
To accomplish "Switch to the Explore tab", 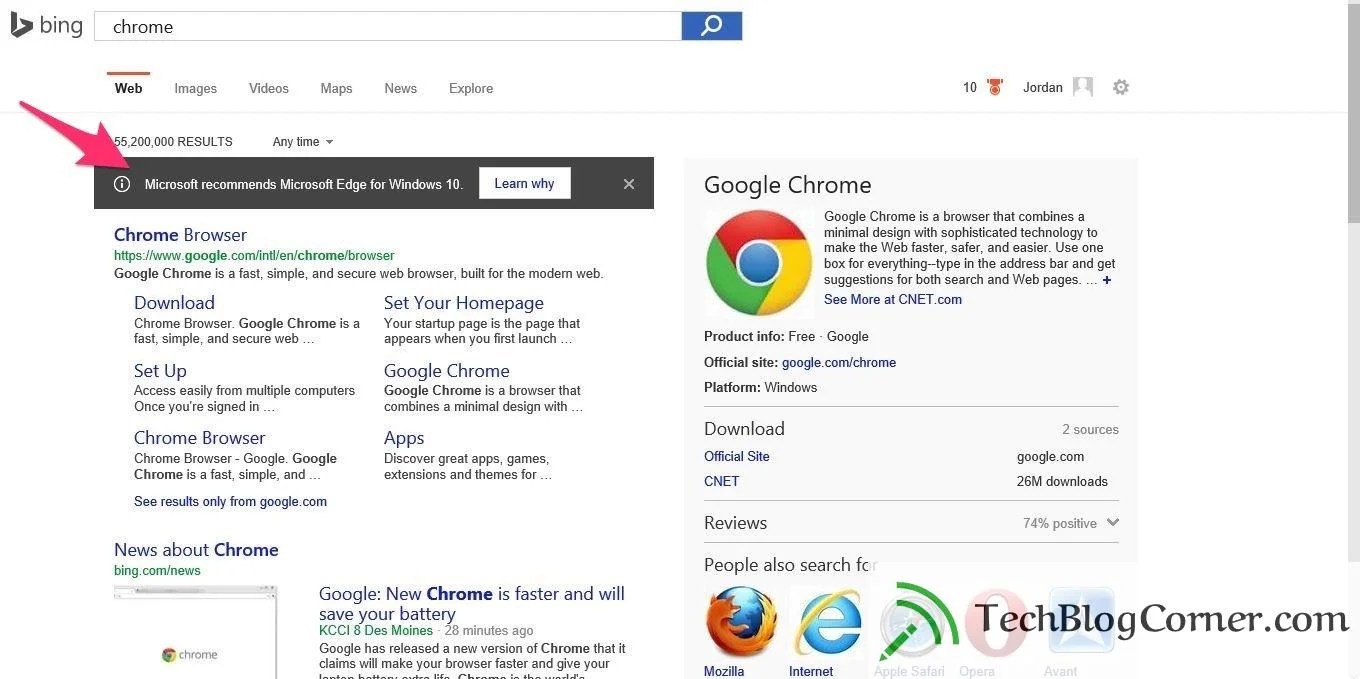I will [471, 88].
